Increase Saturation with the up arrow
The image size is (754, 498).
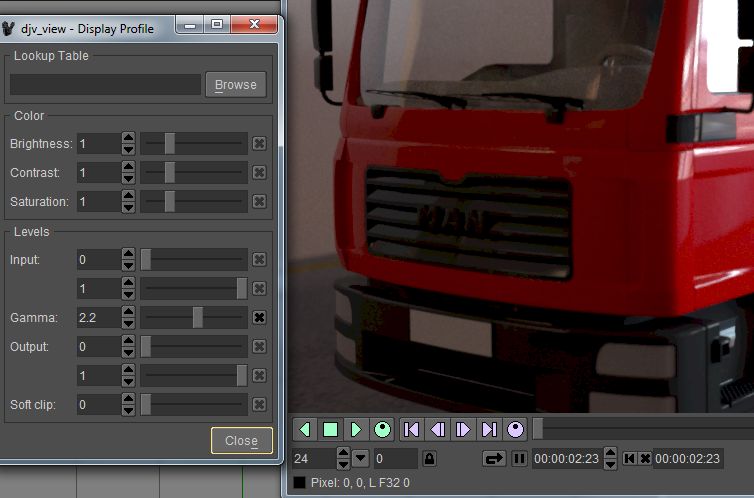[x=128, y=195]
